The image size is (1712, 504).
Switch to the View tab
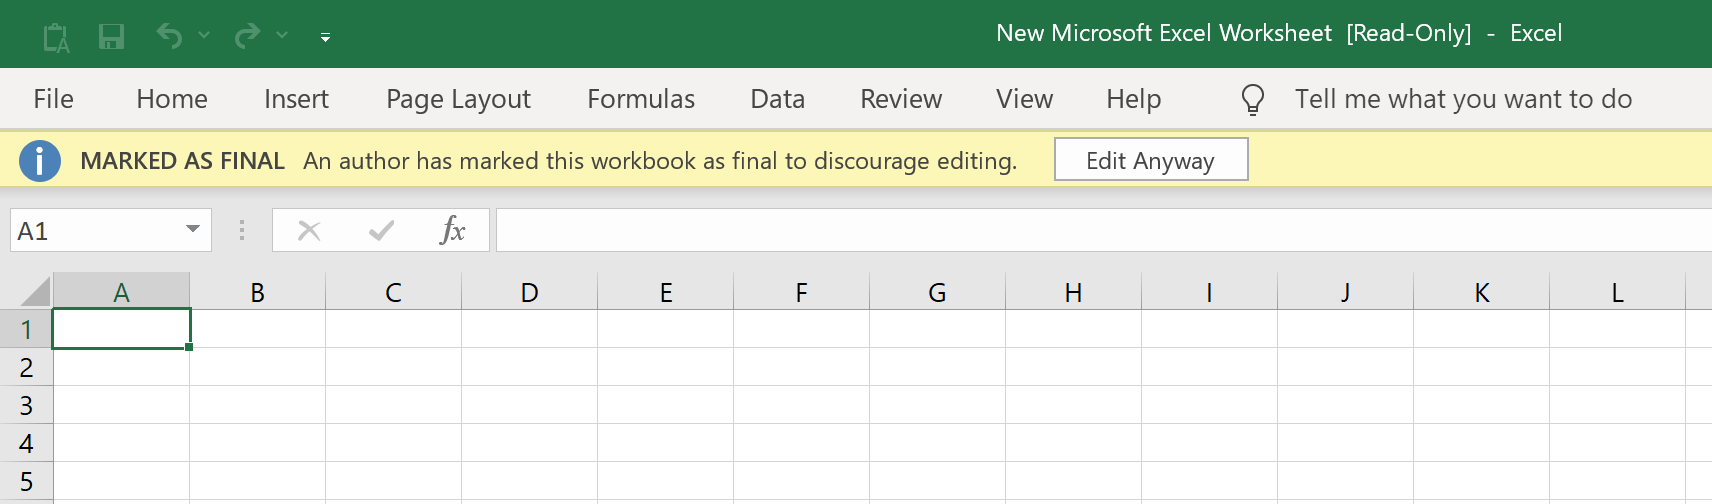coord(1024,99)
